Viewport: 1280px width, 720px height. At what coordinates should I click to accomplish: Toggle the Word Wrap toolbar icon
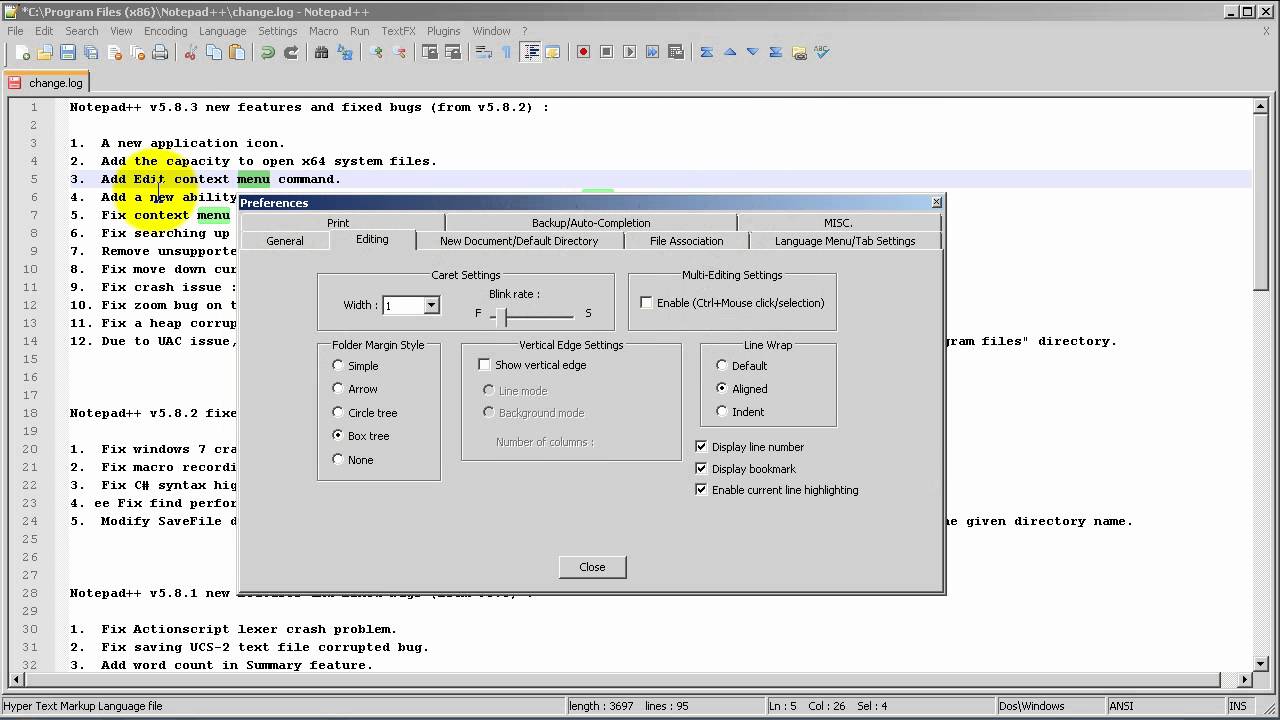coord(484,52)
